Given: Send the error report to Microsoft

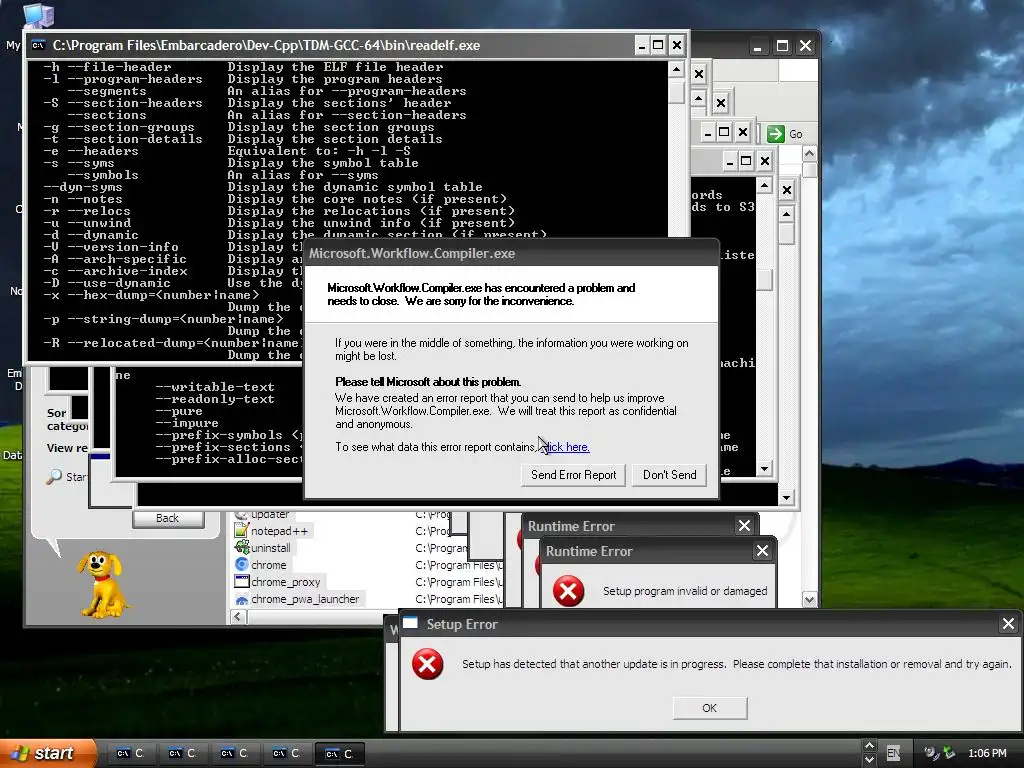Looking at the screenshot, I should pos(573,475).
